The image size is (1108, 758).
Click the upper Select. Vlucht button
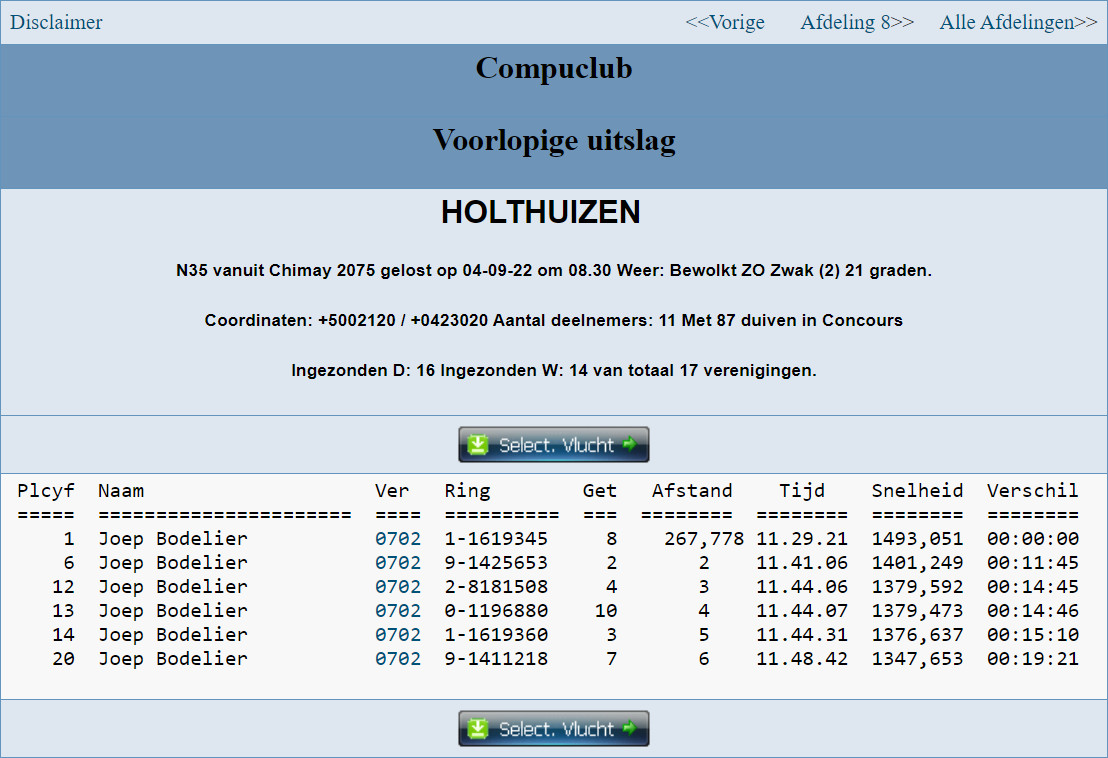554,444
